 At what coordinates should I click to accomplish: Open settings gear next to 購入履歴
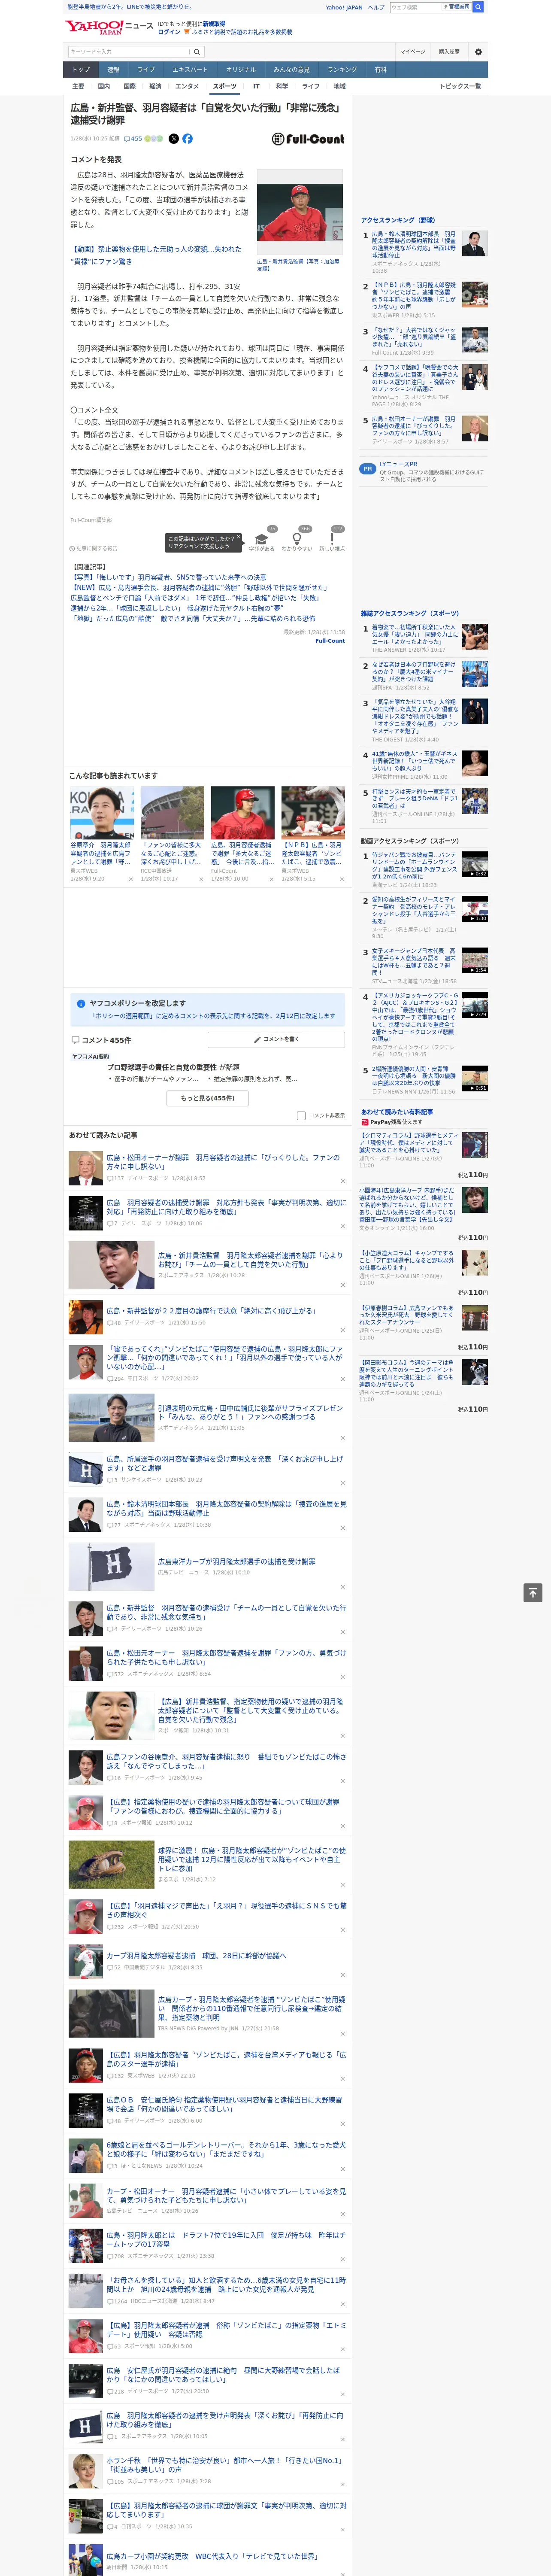[x=478, y=52]
